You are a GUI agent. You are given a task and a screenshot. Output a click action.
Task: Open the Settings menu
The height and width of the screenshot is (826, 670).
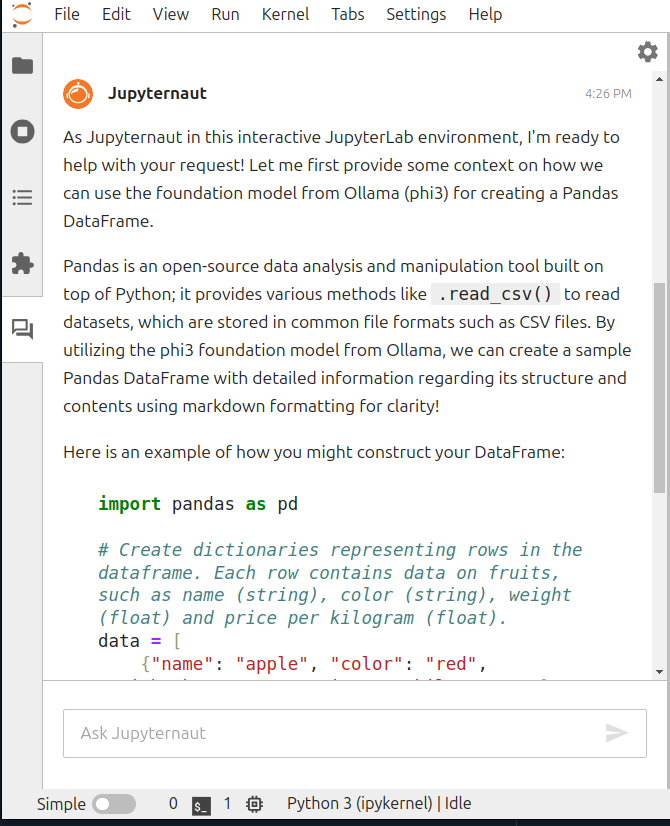point(416,14)
